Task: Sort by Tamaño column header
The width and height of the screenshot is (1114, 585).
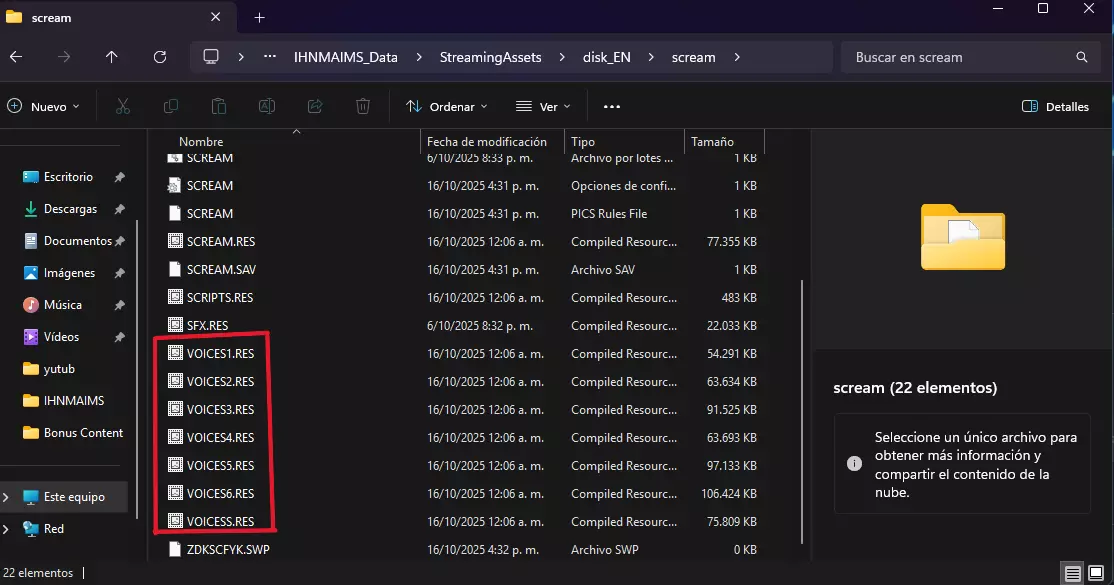Action: [712, 141]
